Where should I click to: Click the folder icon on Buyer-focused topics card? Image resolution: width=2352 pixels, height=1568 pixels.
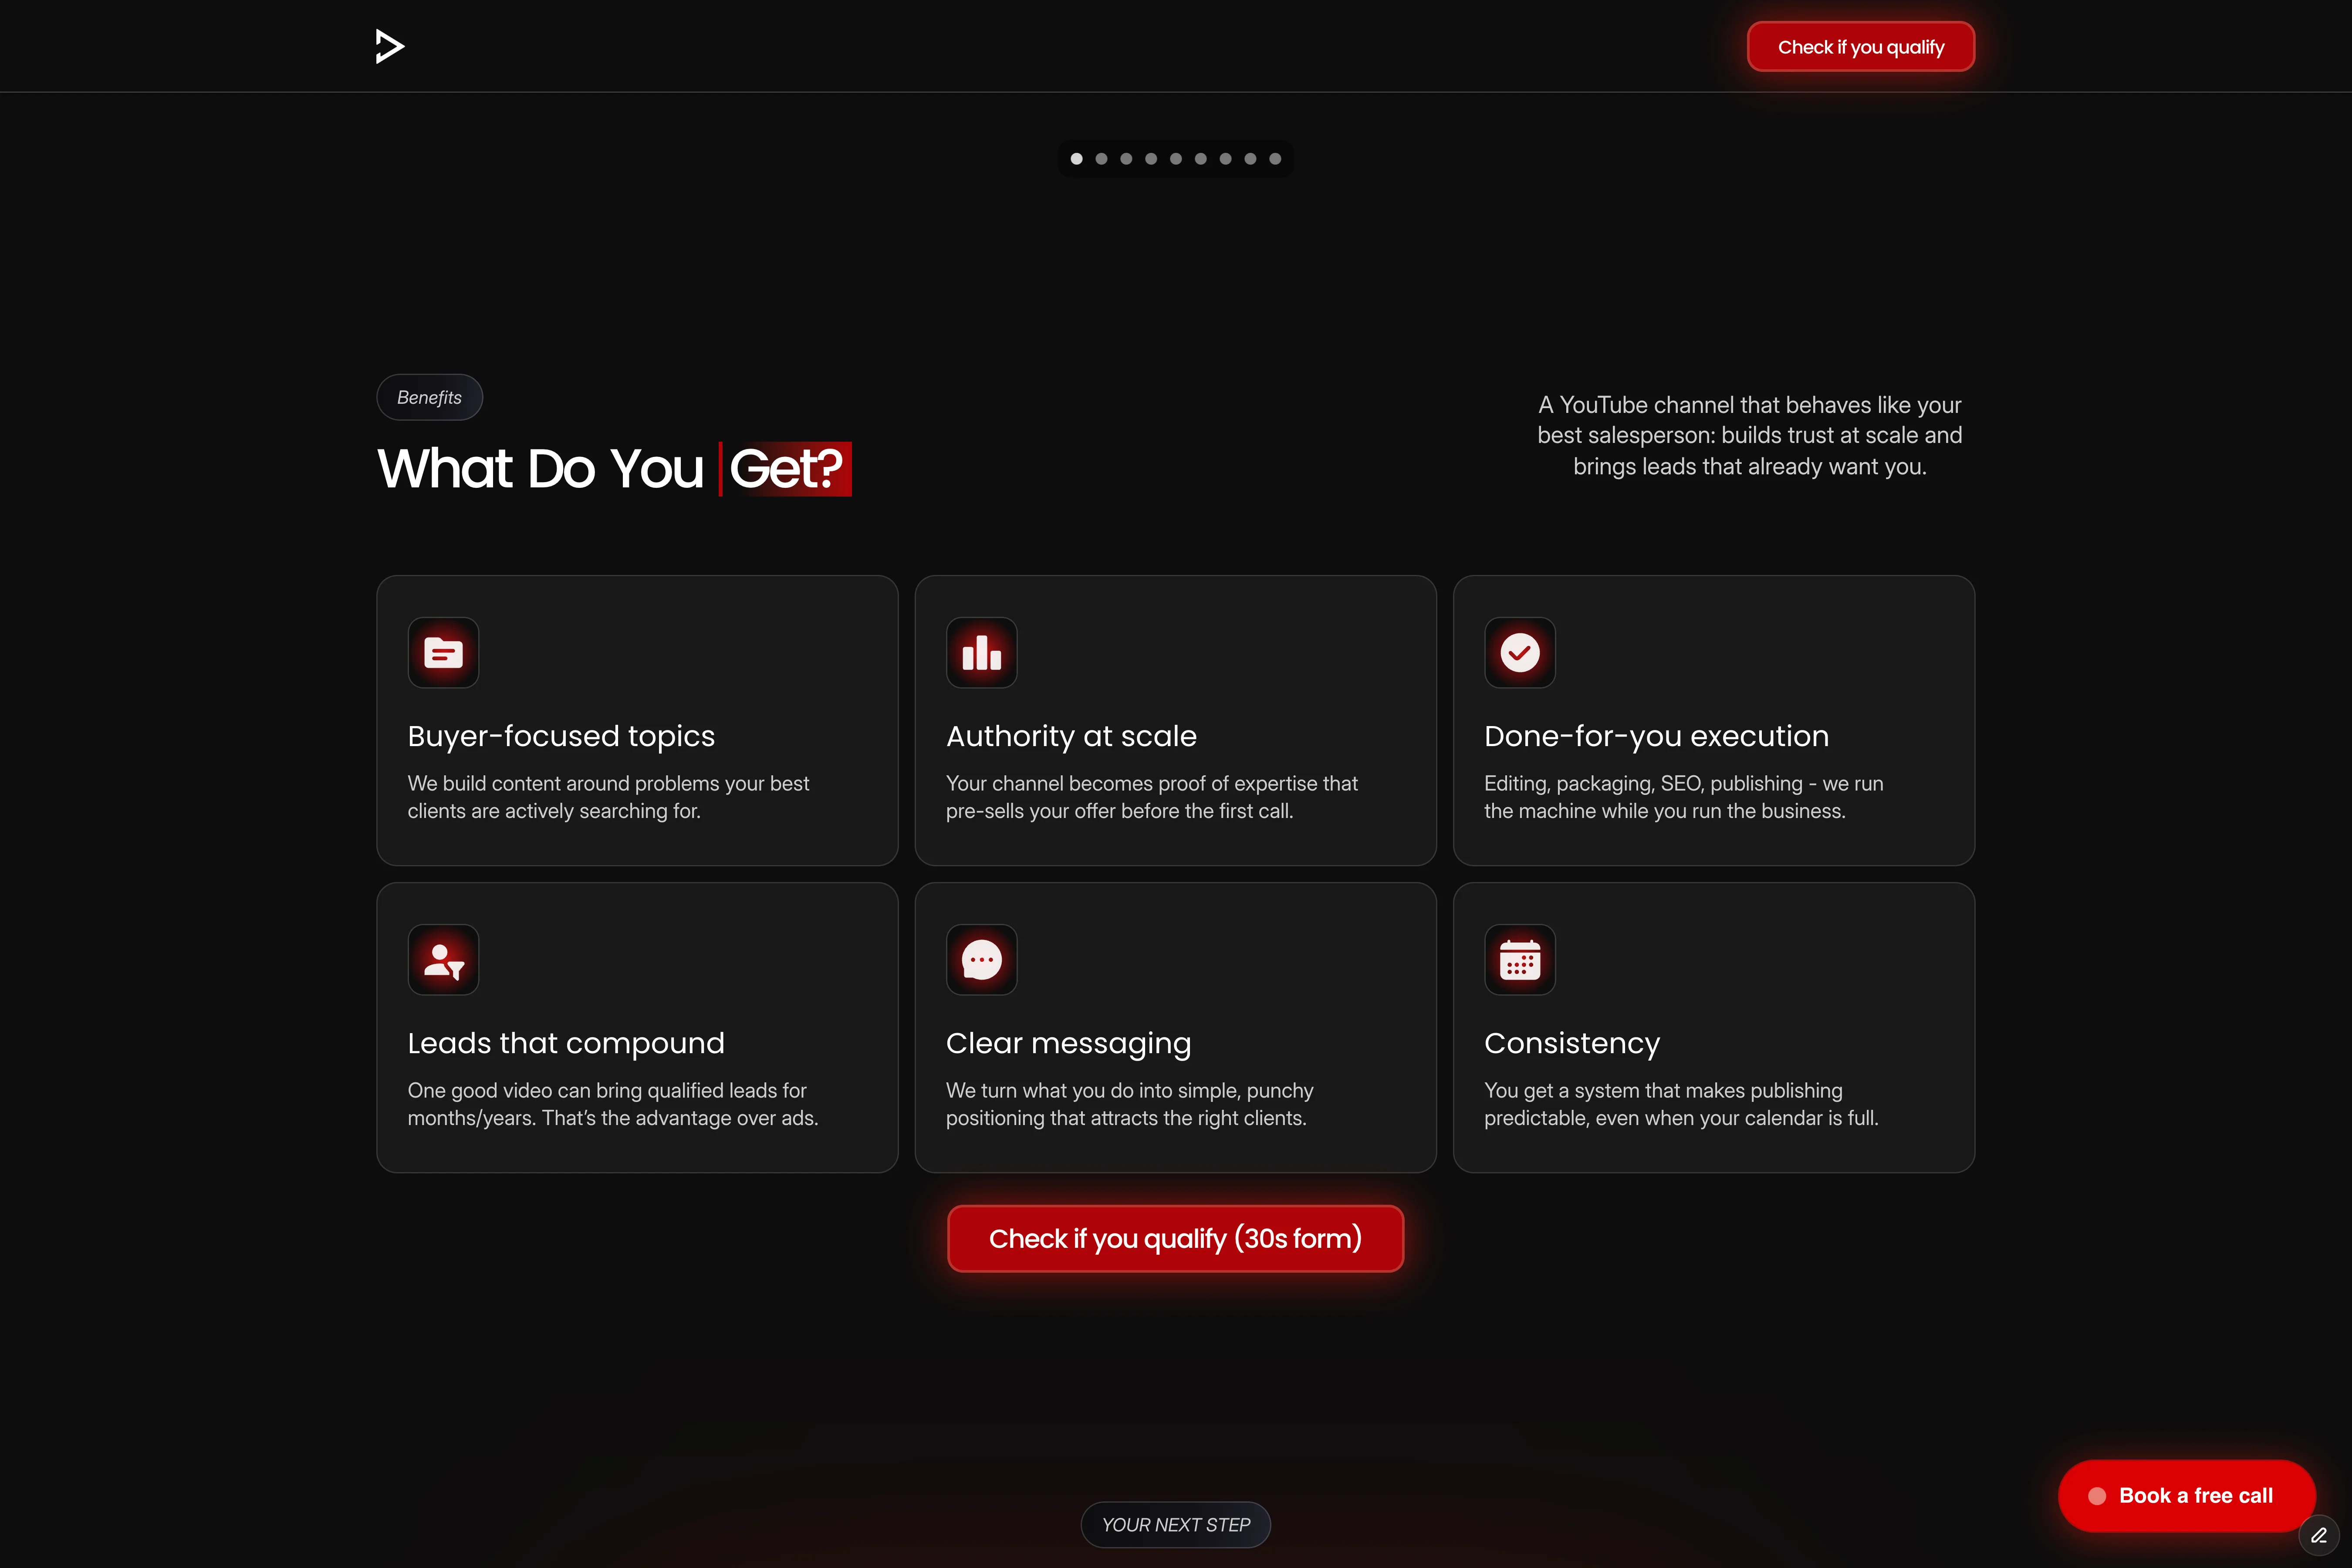coord(443,653)
